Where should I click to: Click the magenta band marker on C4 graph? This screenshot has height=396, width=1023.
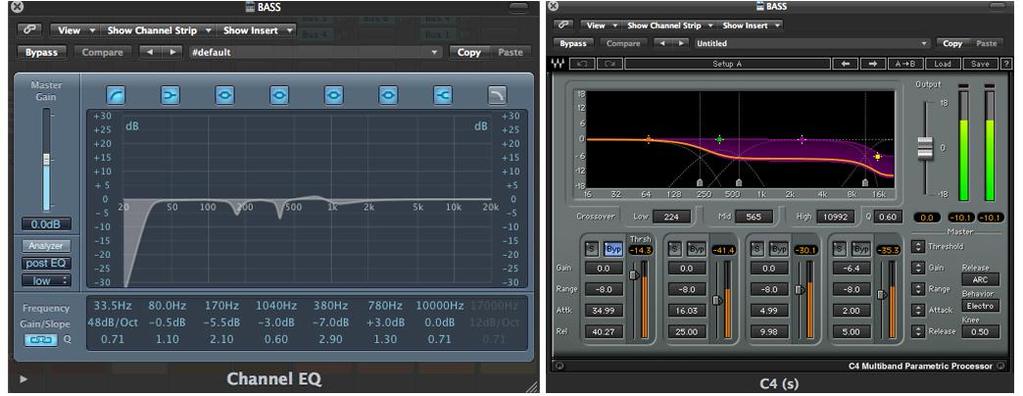pos(802,139)
